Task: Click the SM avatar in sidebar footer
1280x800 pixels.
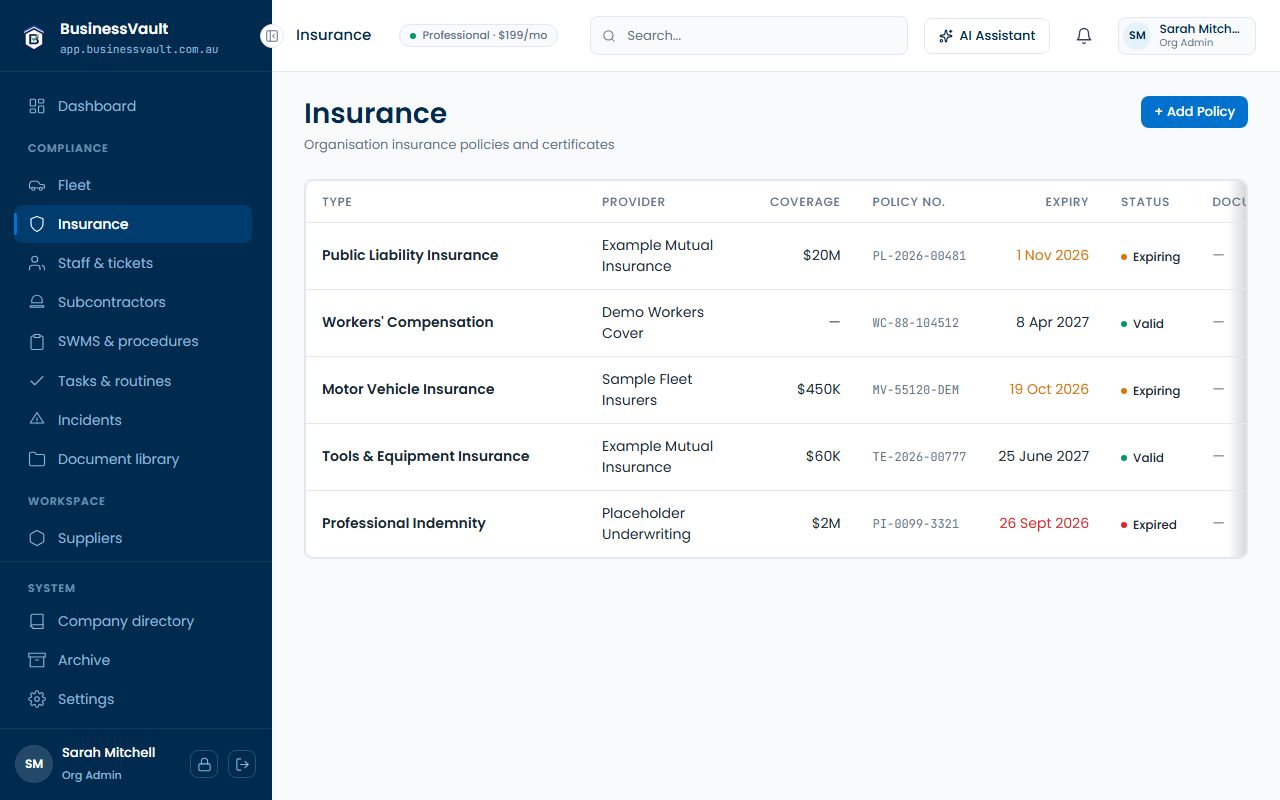Action: tap(34, 764)
